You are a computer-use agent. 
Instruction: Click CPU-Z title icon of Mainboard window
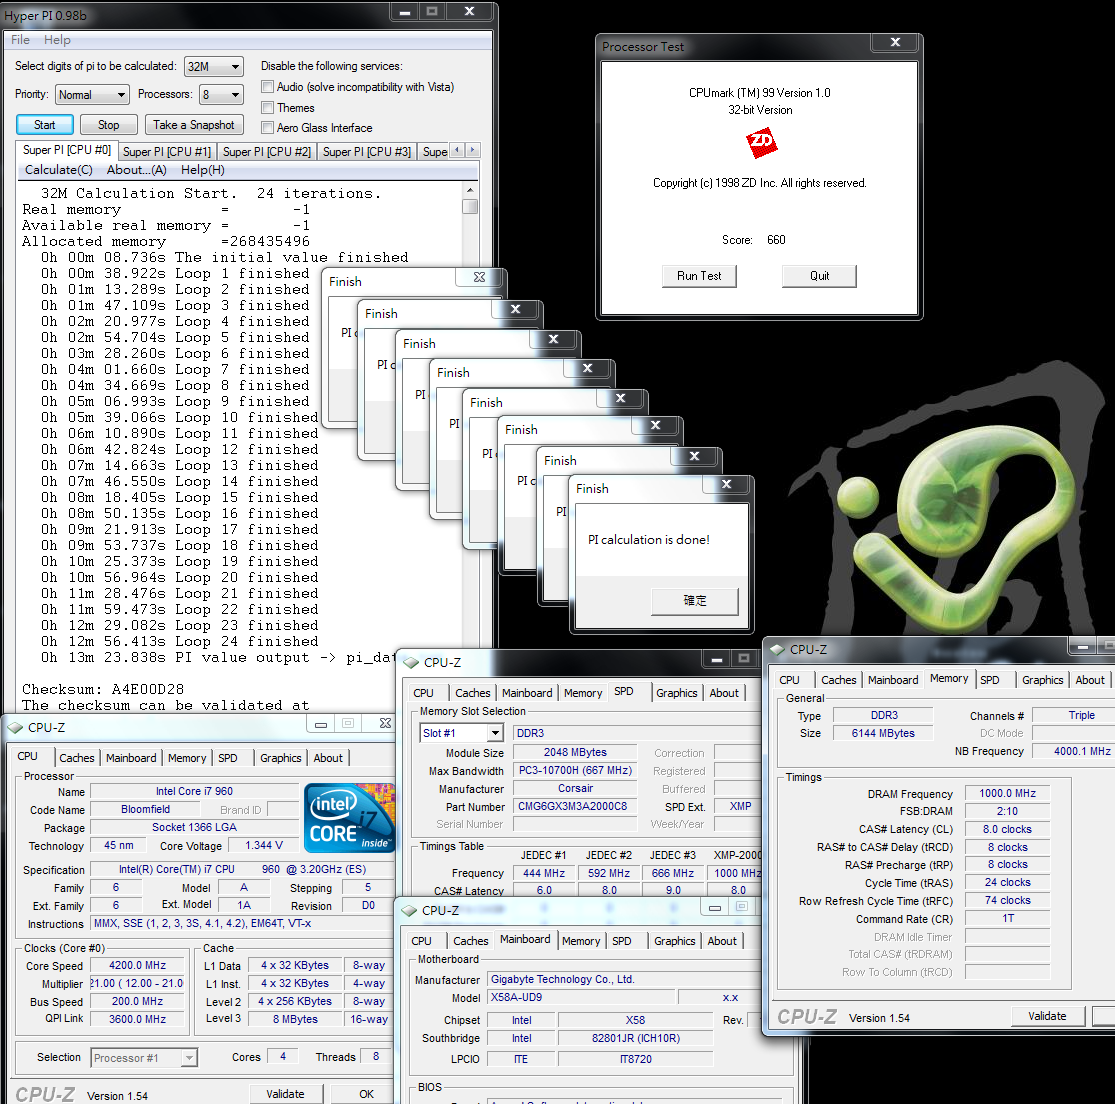pos(408,910)
